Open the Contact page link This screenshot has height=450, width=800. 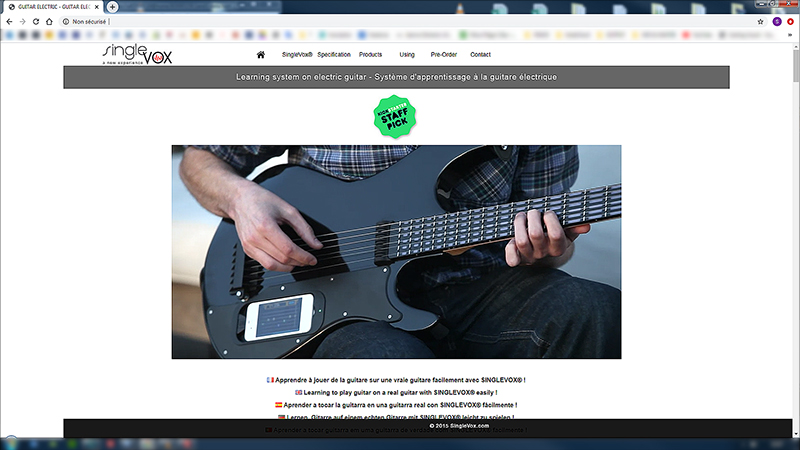[x=480, y=55]
